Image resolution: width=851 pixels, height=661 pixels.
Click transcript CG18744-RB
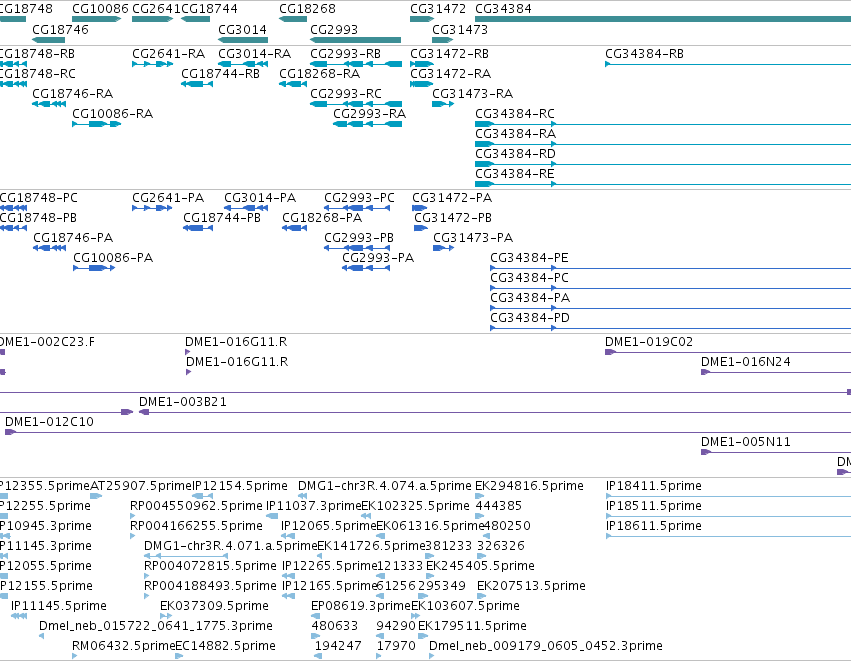coord(220,73)
